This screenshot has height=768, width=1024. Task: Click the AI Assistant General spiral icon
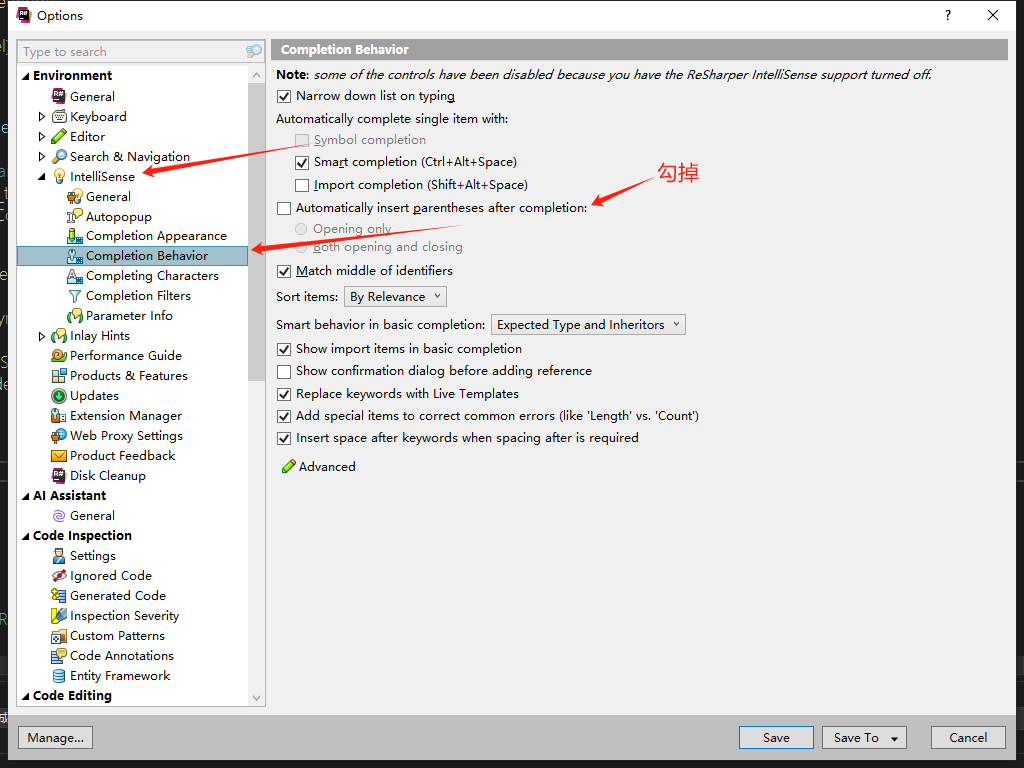[x=59, y=516]
